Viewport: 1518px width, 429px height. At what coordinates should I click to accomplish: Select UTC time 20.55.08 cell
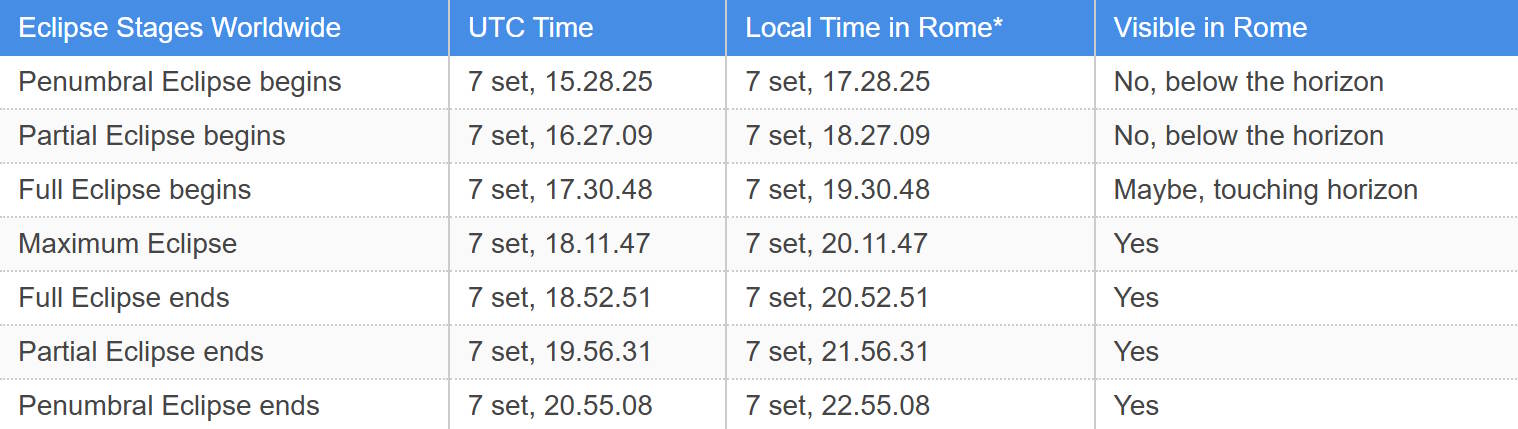point(560,406)
